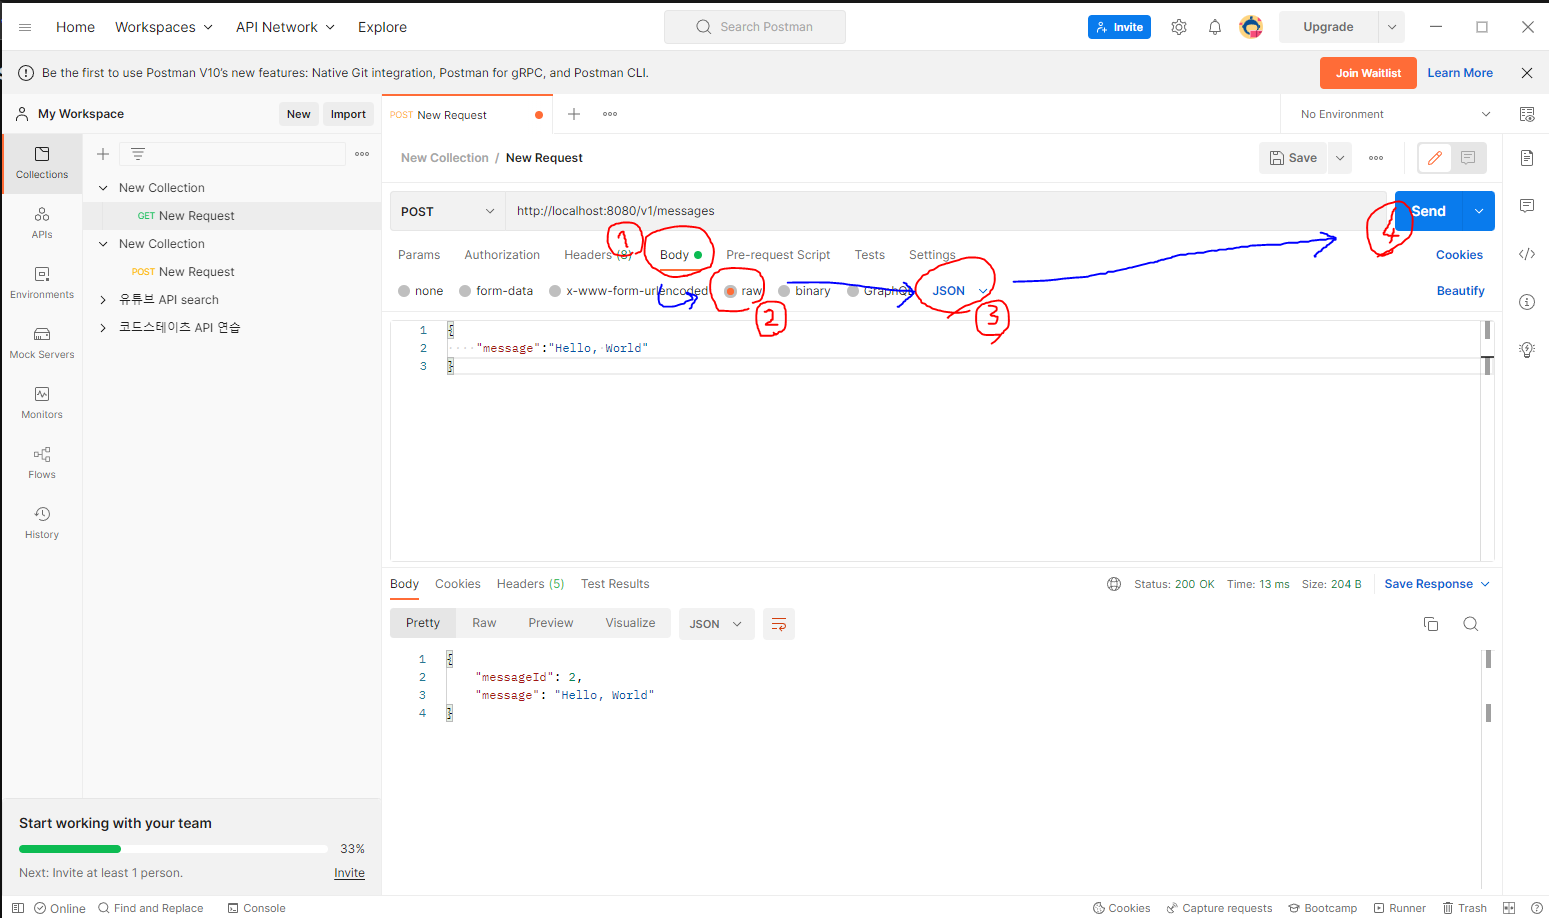Image resolution: width=1549 pixels, height=918 pixels.
Task: Open the API Network dropdown
Action: point(285,27)
